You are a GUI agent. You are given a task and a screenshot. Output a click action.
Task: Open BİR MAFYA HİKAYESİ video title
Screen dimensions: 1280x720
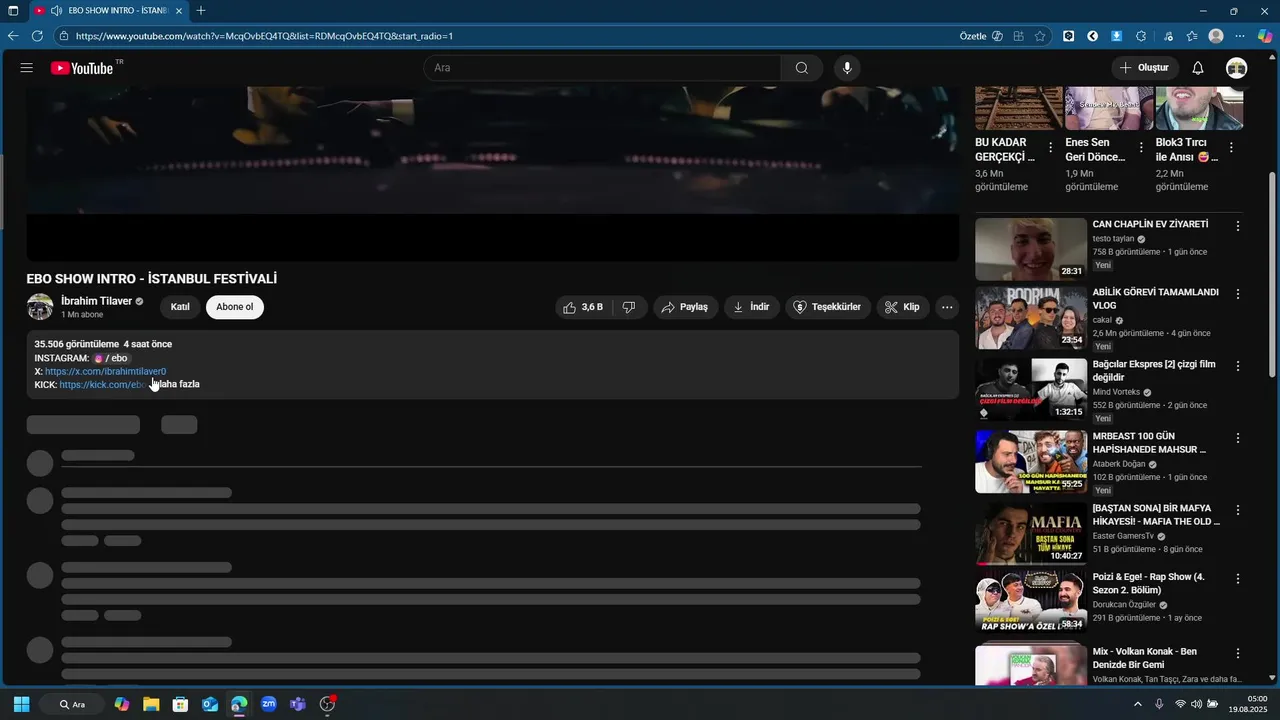1156,515
